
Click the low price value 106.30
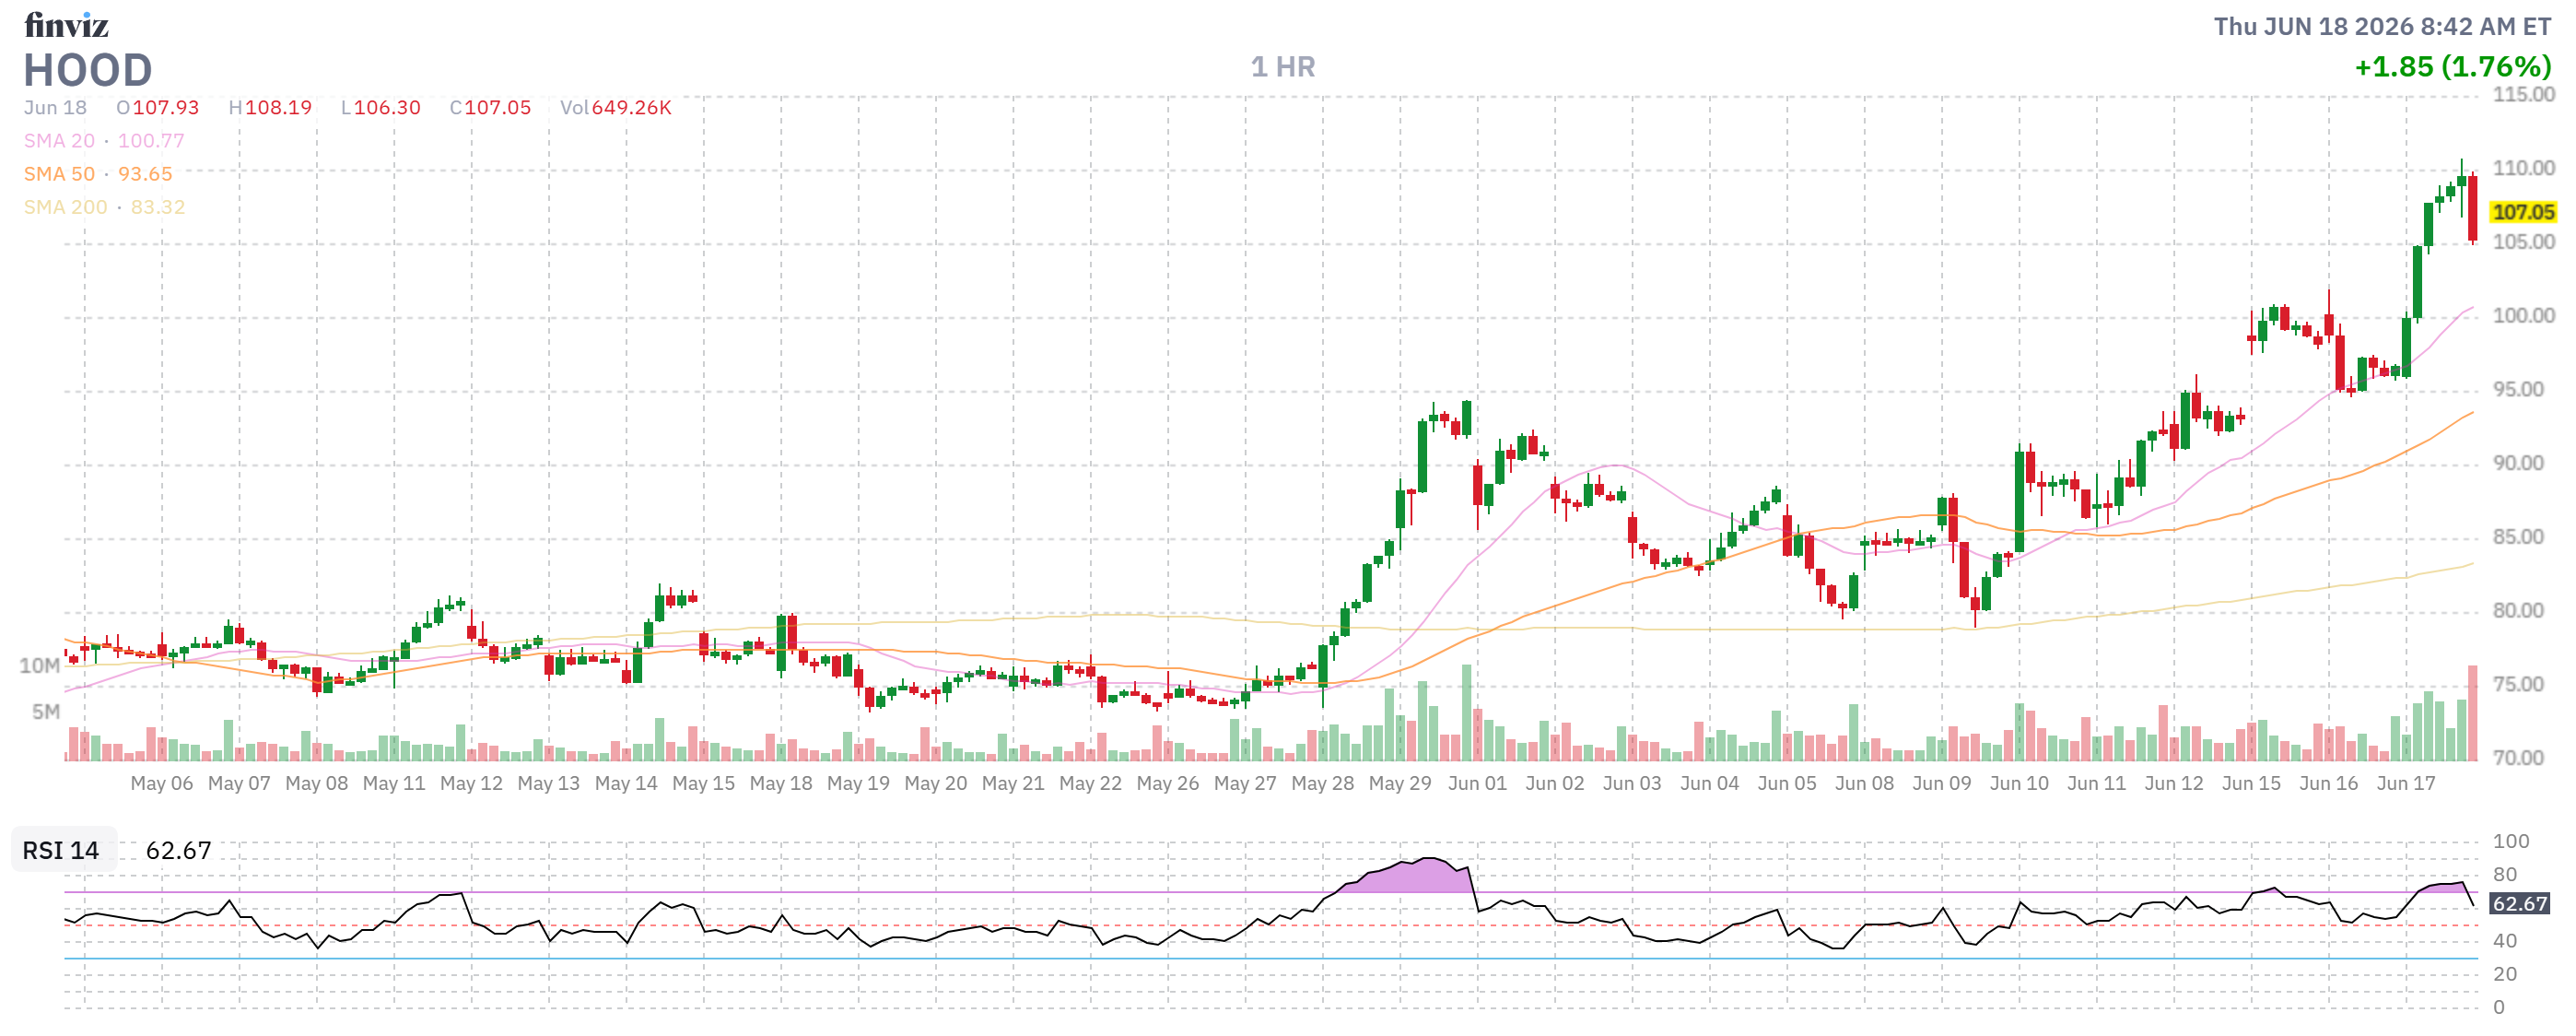tap(387, 108)
